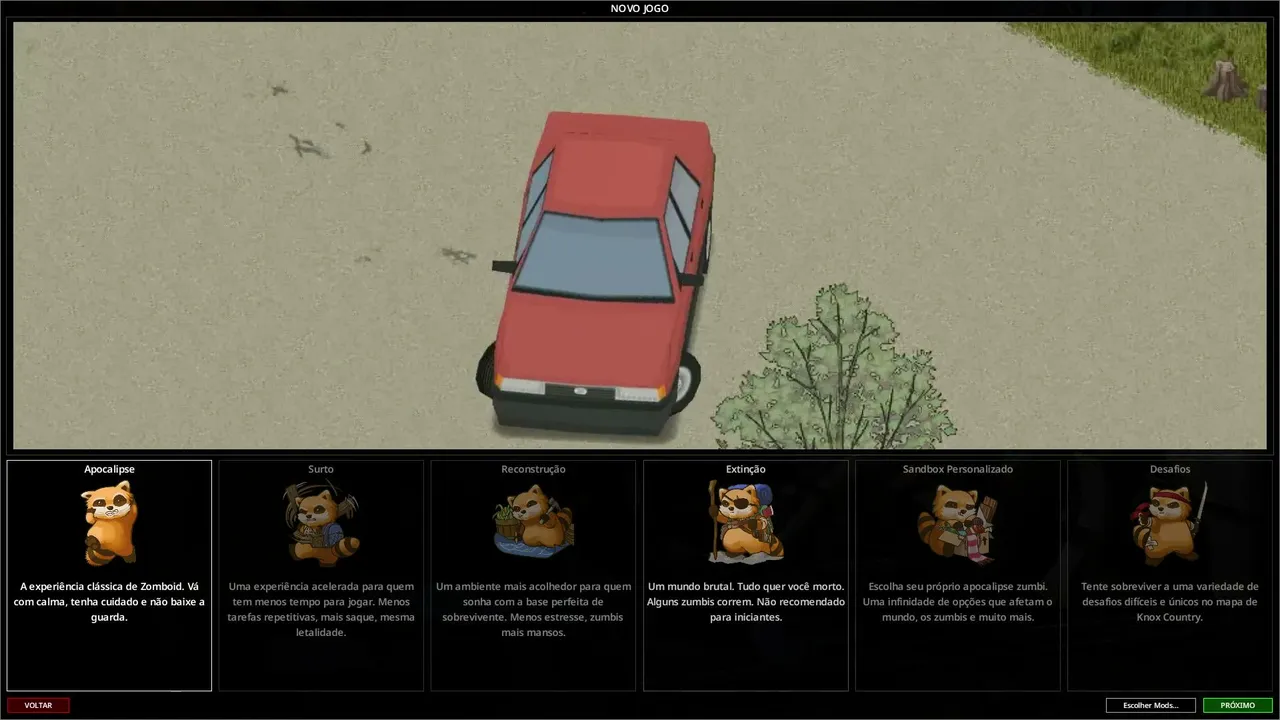Click the NOVO JOGO header title
Viewport: 1280px width, 720px height.
point(640,9)
